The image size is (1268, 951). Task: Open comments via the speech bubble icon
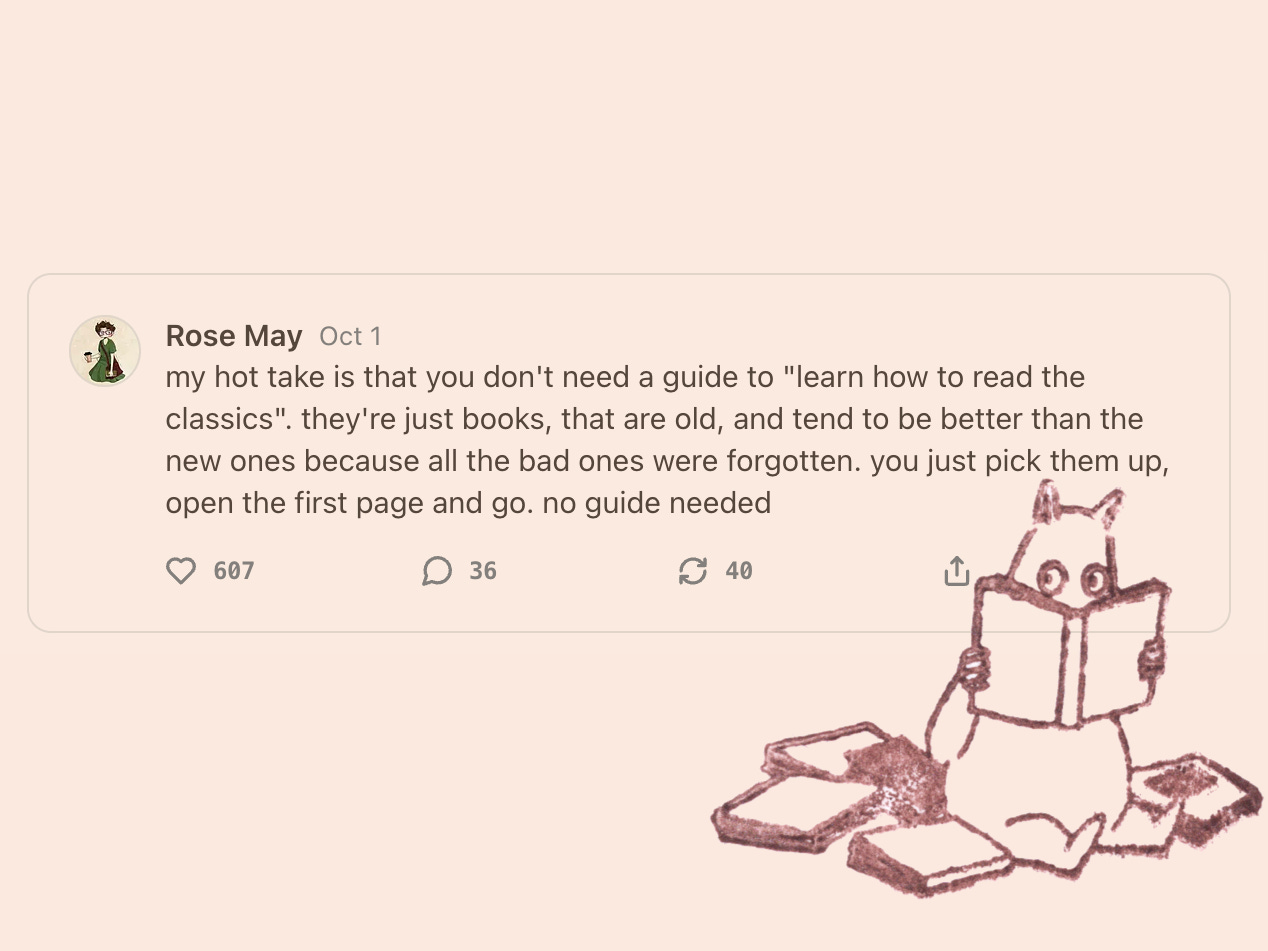[437, 571]
